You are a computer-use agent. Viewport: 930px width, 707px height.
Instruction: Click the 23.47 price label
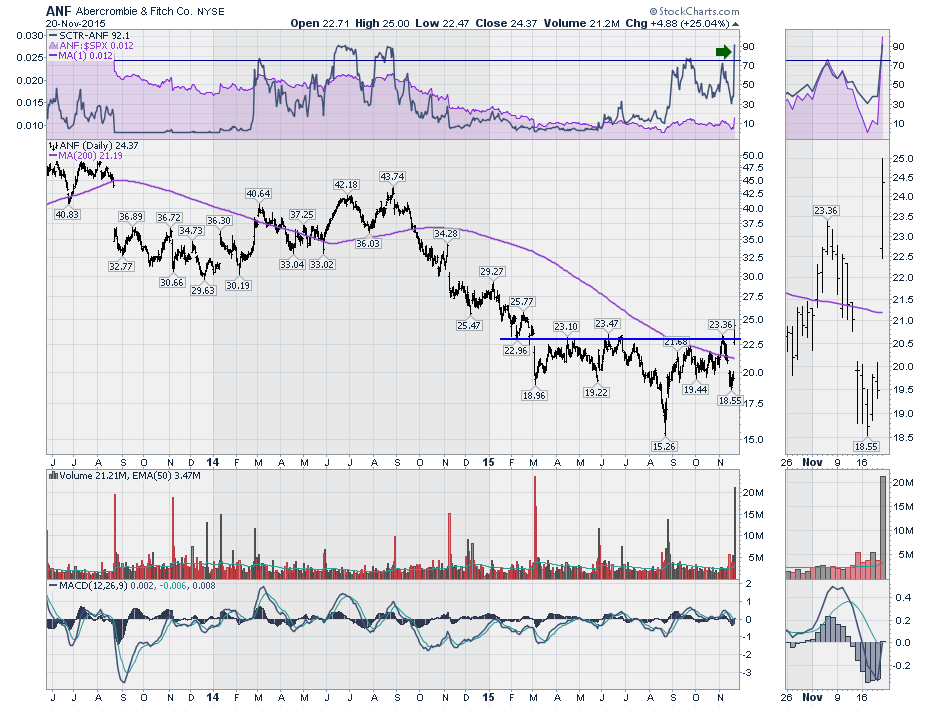tap(607, 323)
